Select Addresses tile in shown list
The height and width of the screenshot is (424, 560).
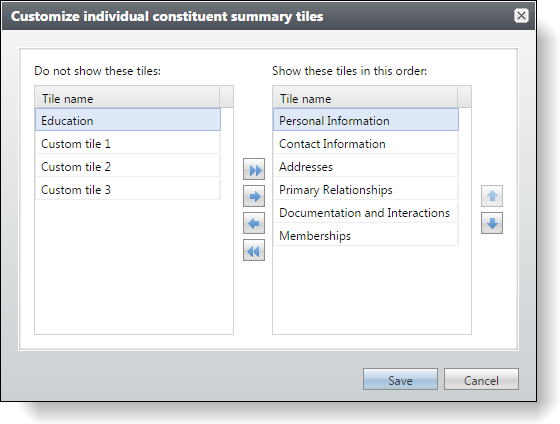click(x=366, y=166)
